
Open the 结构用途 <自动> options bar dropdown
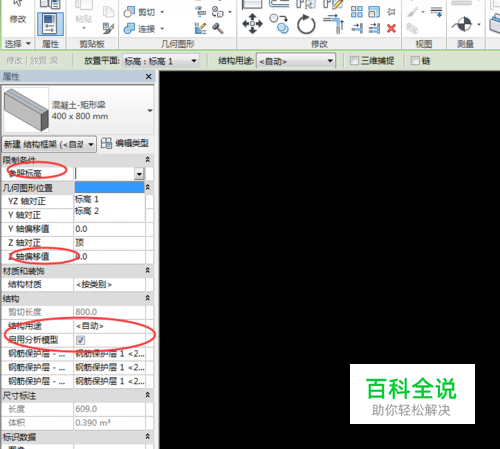click(296, 61)
